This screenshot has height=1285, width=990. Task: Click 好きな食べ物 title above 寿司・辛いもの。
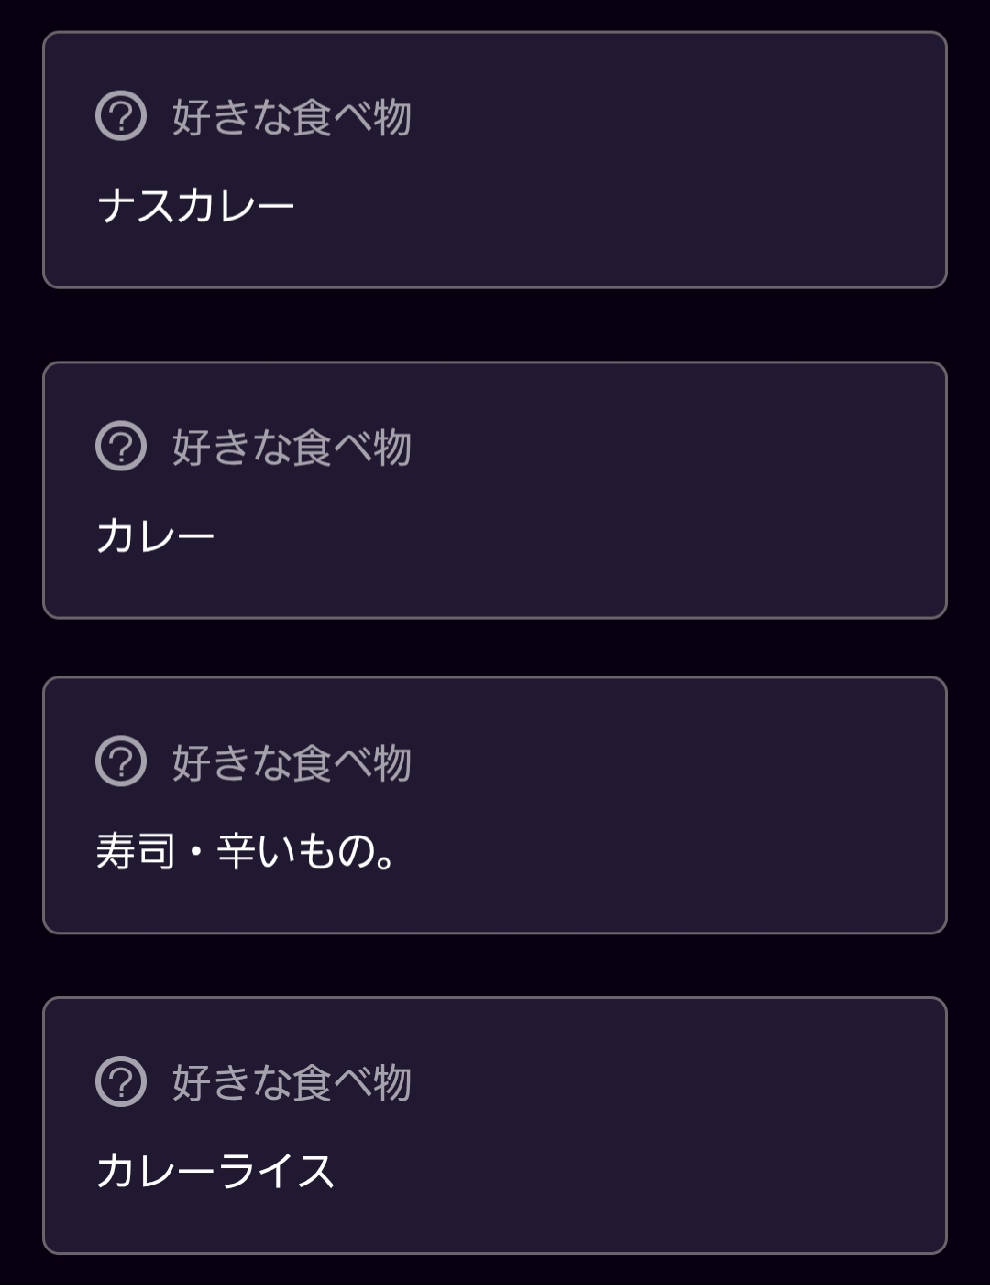tap(291, 763)
